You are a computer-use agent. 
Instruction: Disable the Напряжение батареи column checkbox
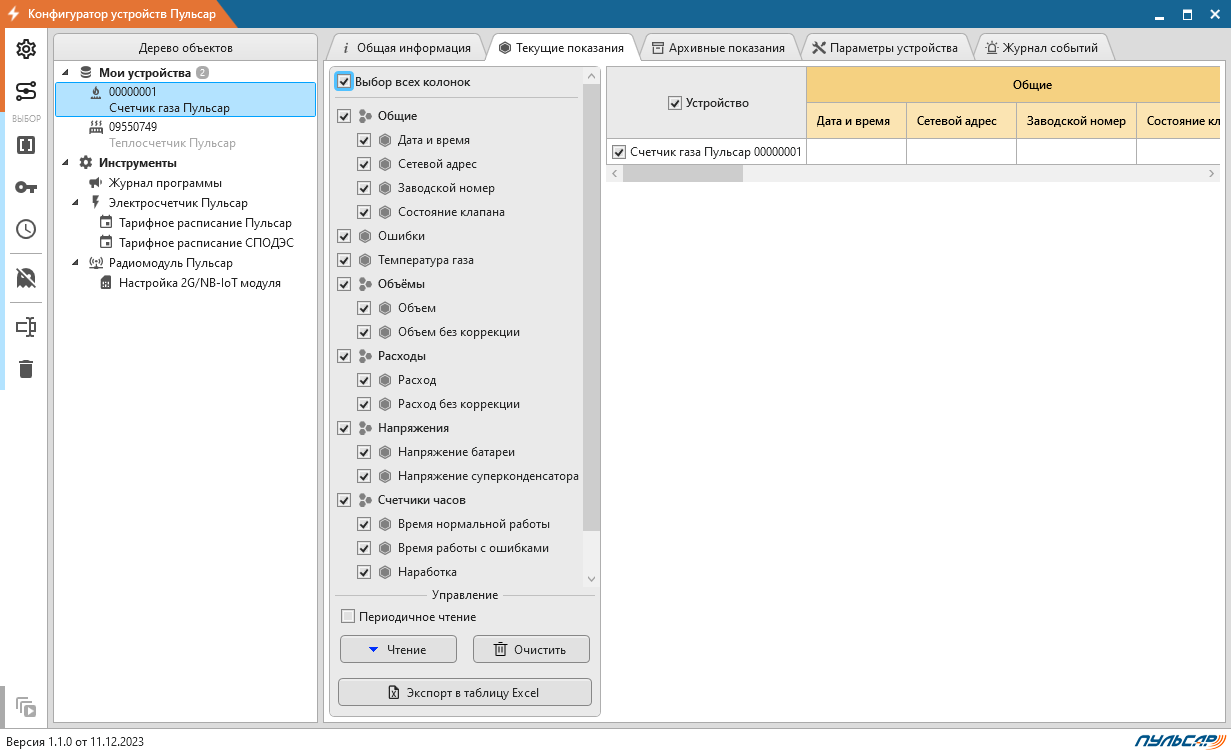[365, 452]
